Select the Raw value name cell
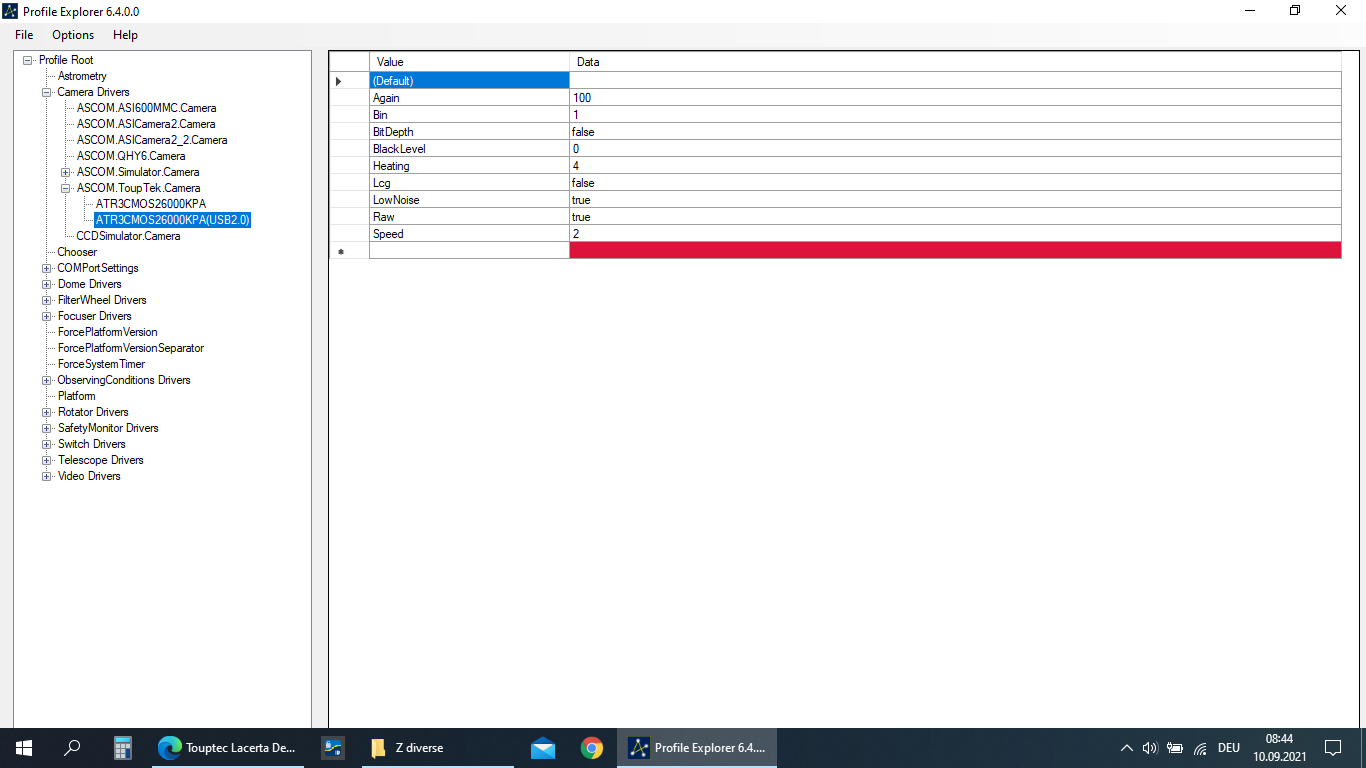 click(469, 217)
